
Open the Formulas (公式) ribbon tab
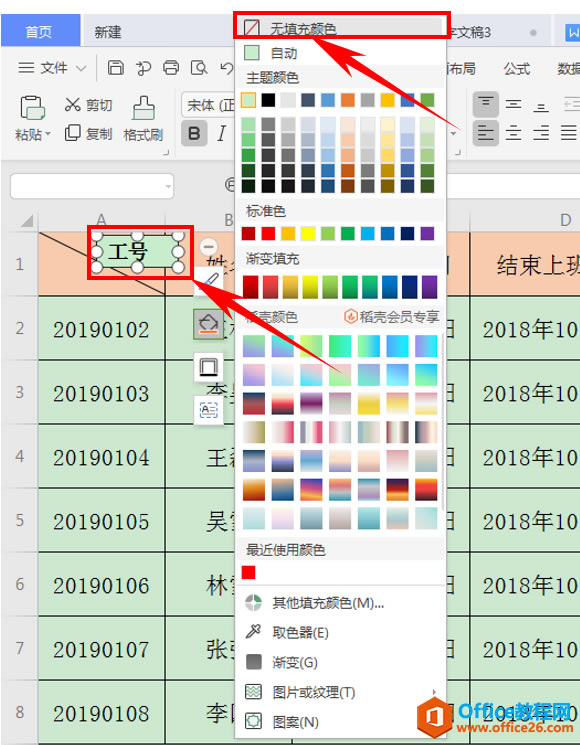516,69
